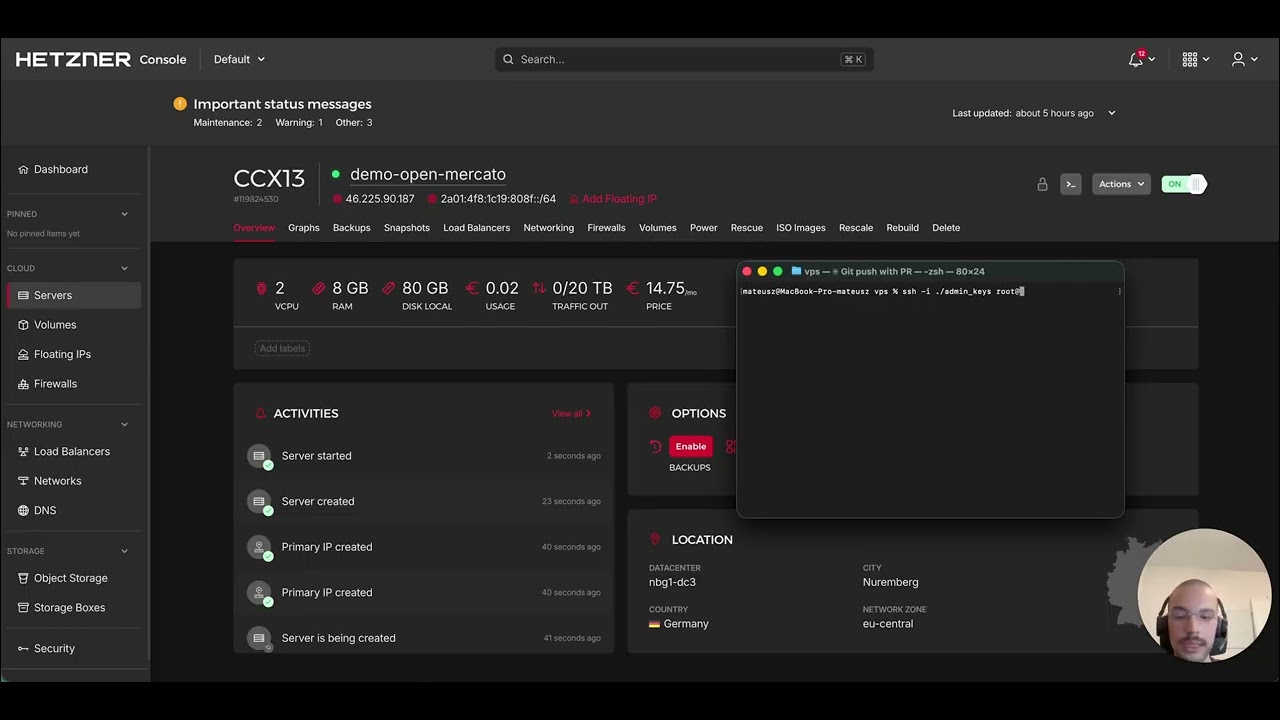Click the RAM stat icon
The height and width of the screenshot is (720, 1280).
(x=319, y=288)
